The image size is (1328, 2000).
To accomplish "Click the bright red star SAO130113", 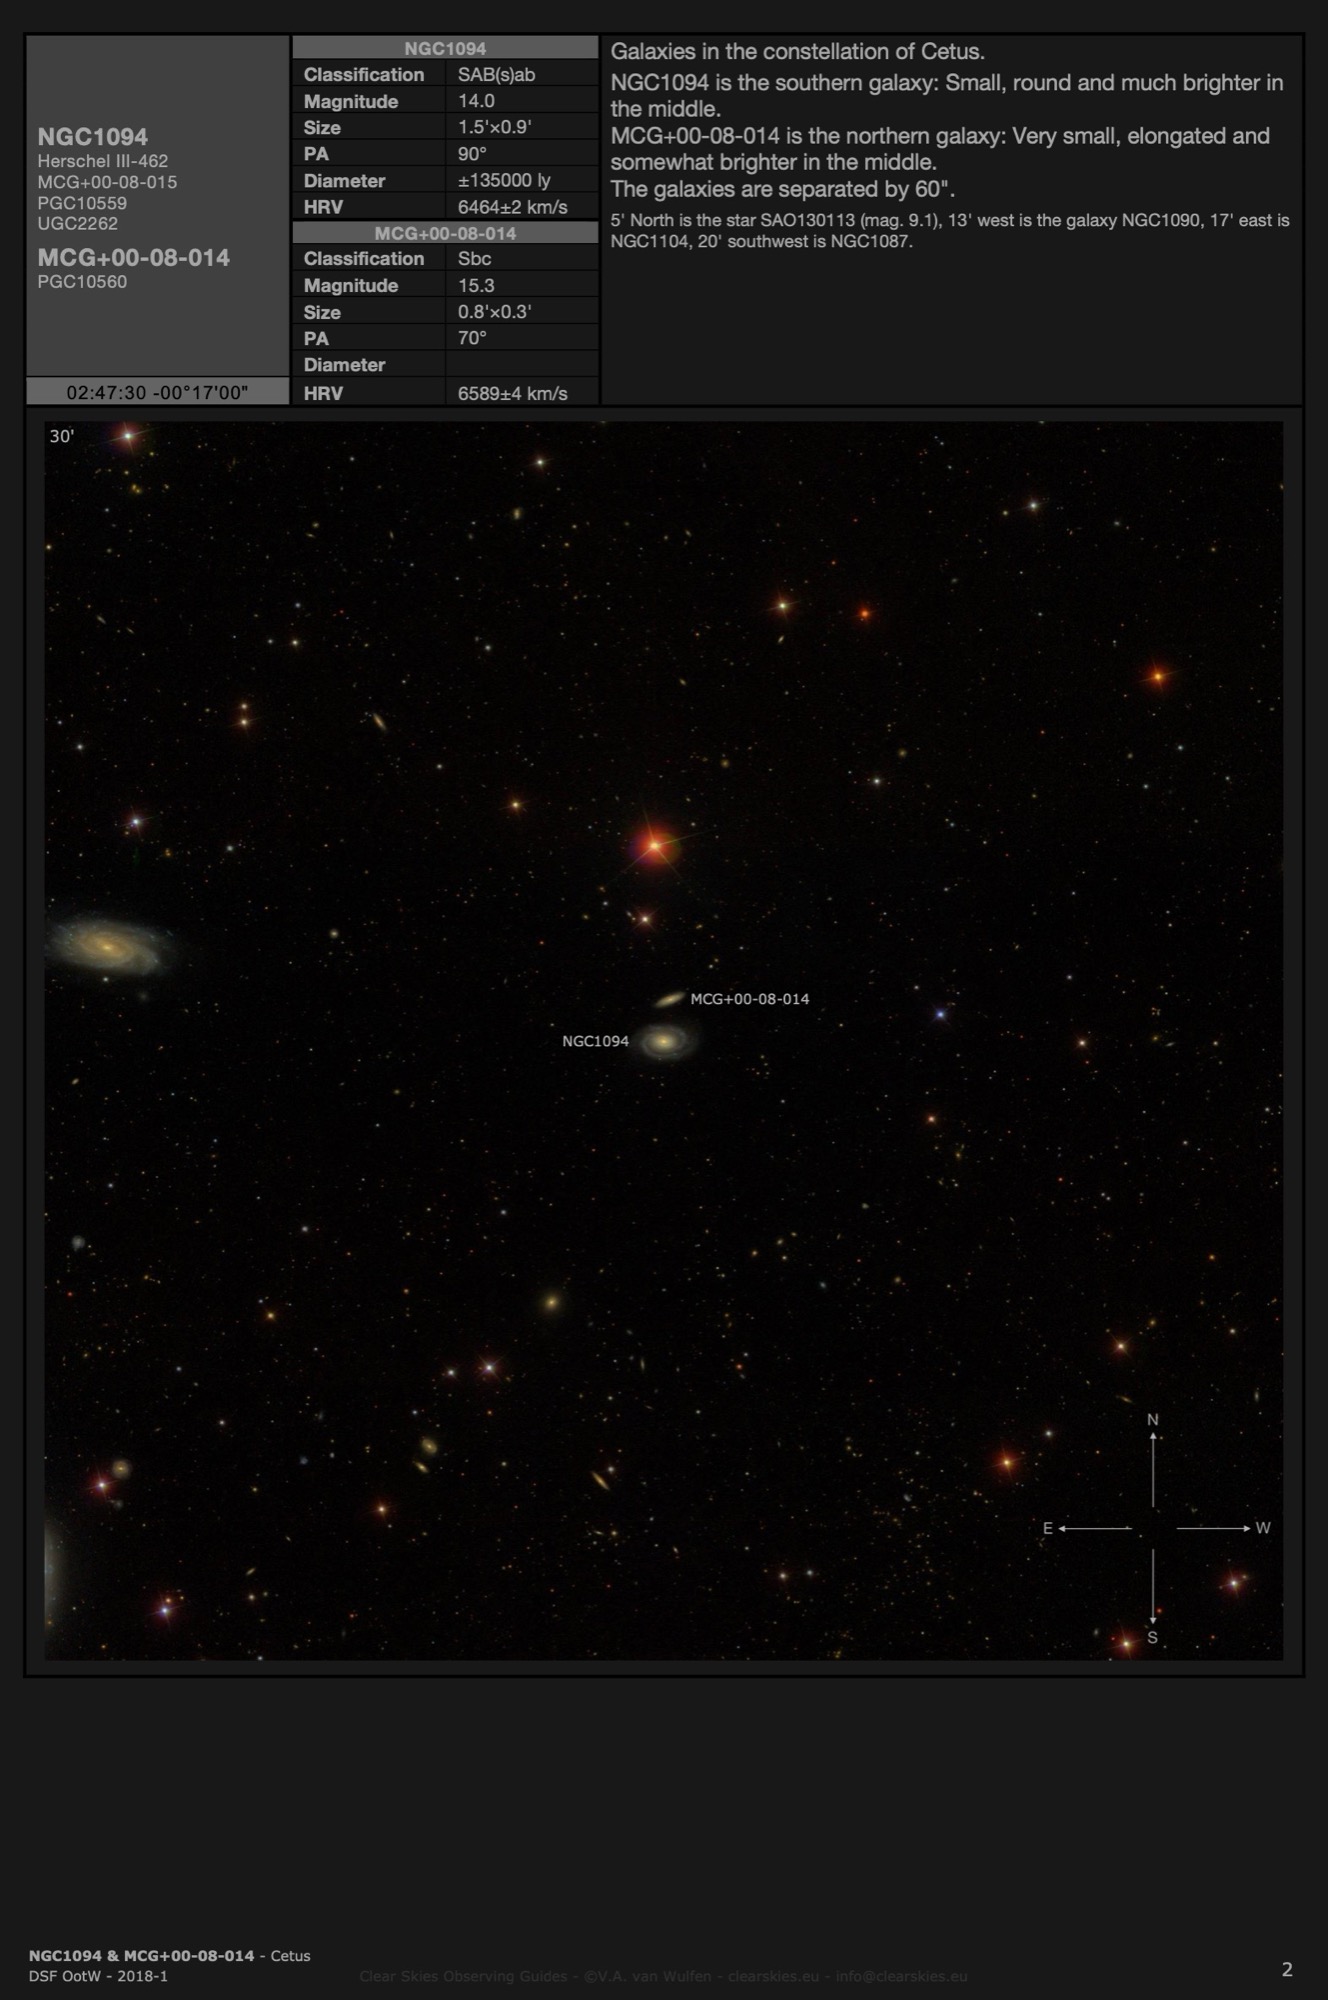I will point(654,846).
